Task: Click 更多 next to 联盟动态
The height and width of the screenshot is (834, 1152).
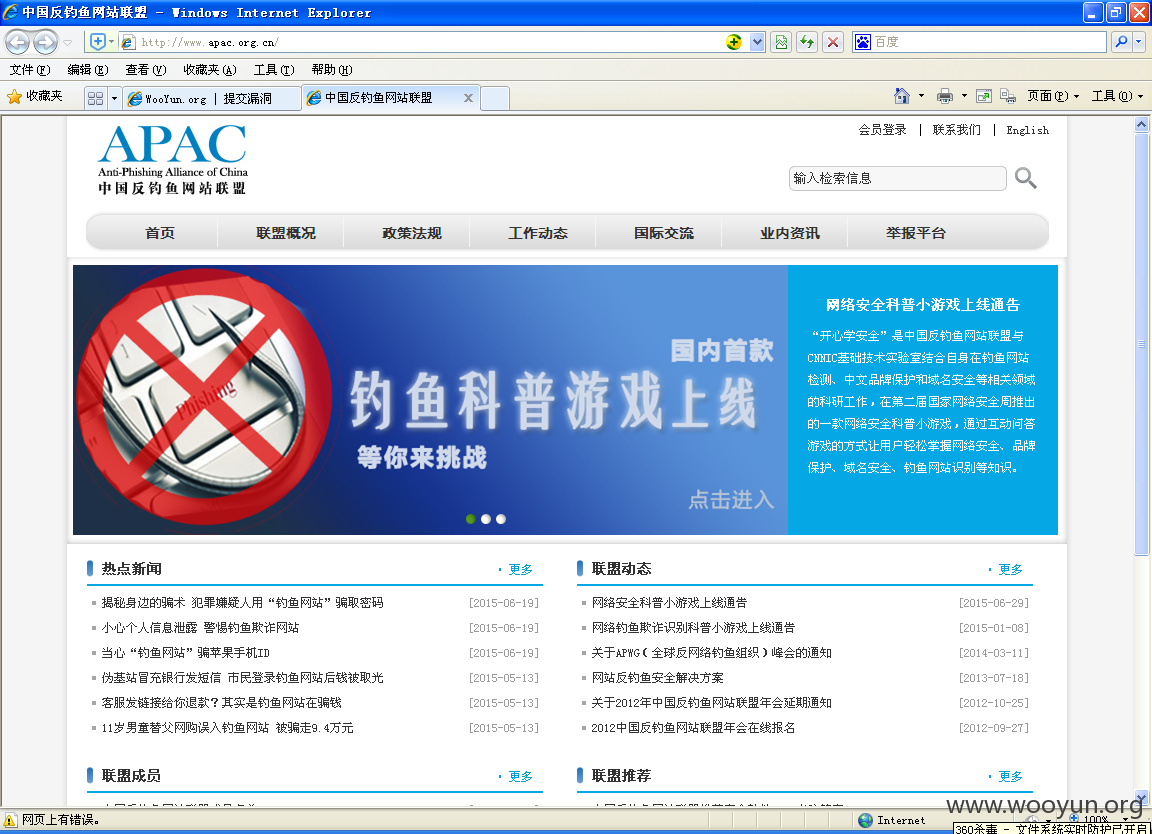Action: (x=1010, y=569)
